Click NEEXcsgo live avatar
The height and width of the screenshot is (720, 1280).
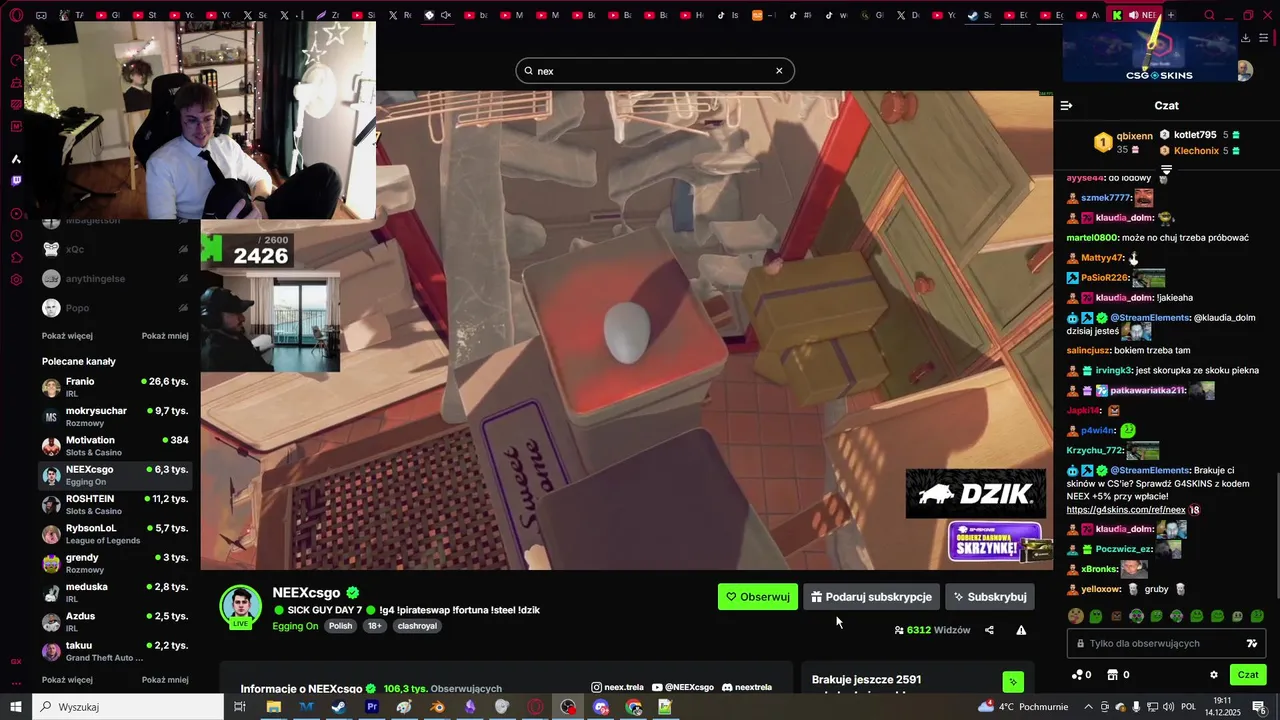(241, 607)
